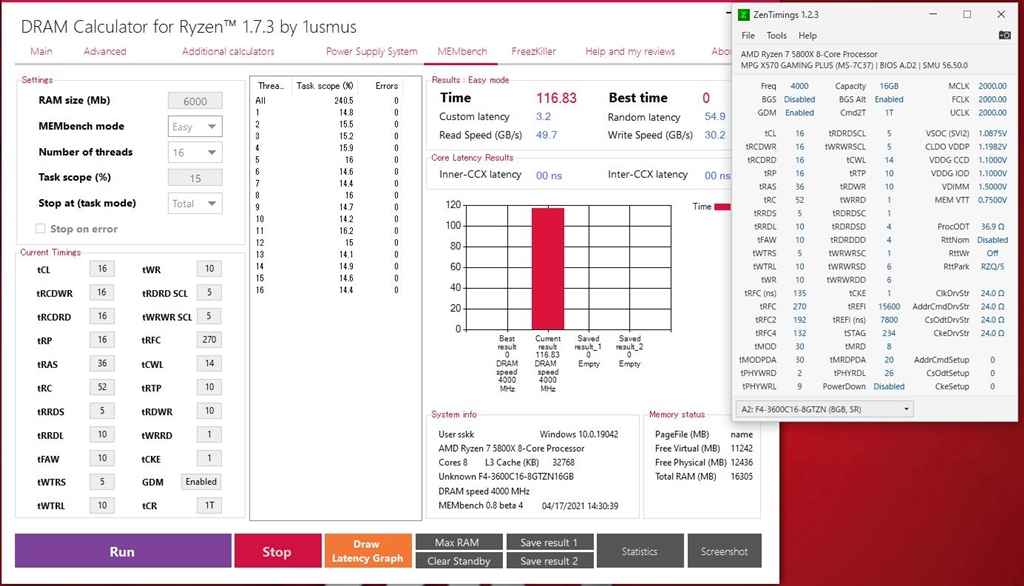Click the Random latency value 54.9
Viewport: 1024px width, 586px height.
point(714,116)
